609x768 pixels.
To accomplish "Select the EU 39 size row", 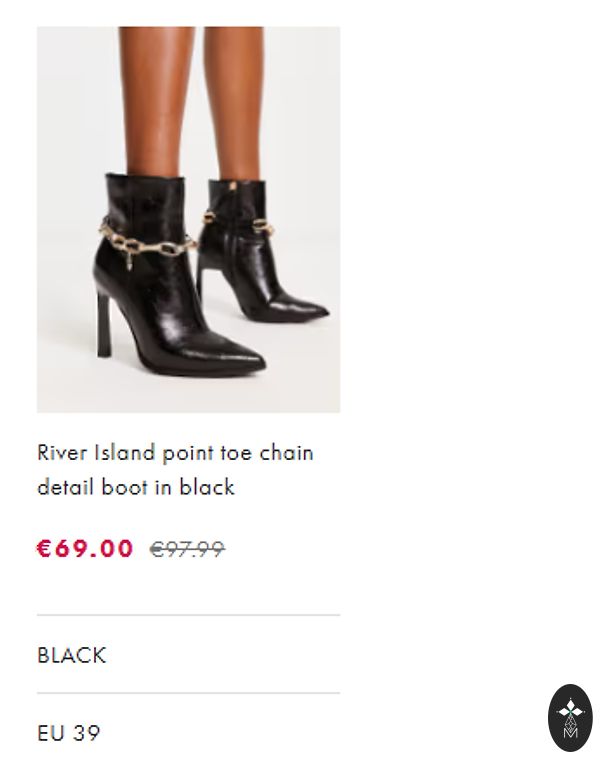I will click(189, 732).
